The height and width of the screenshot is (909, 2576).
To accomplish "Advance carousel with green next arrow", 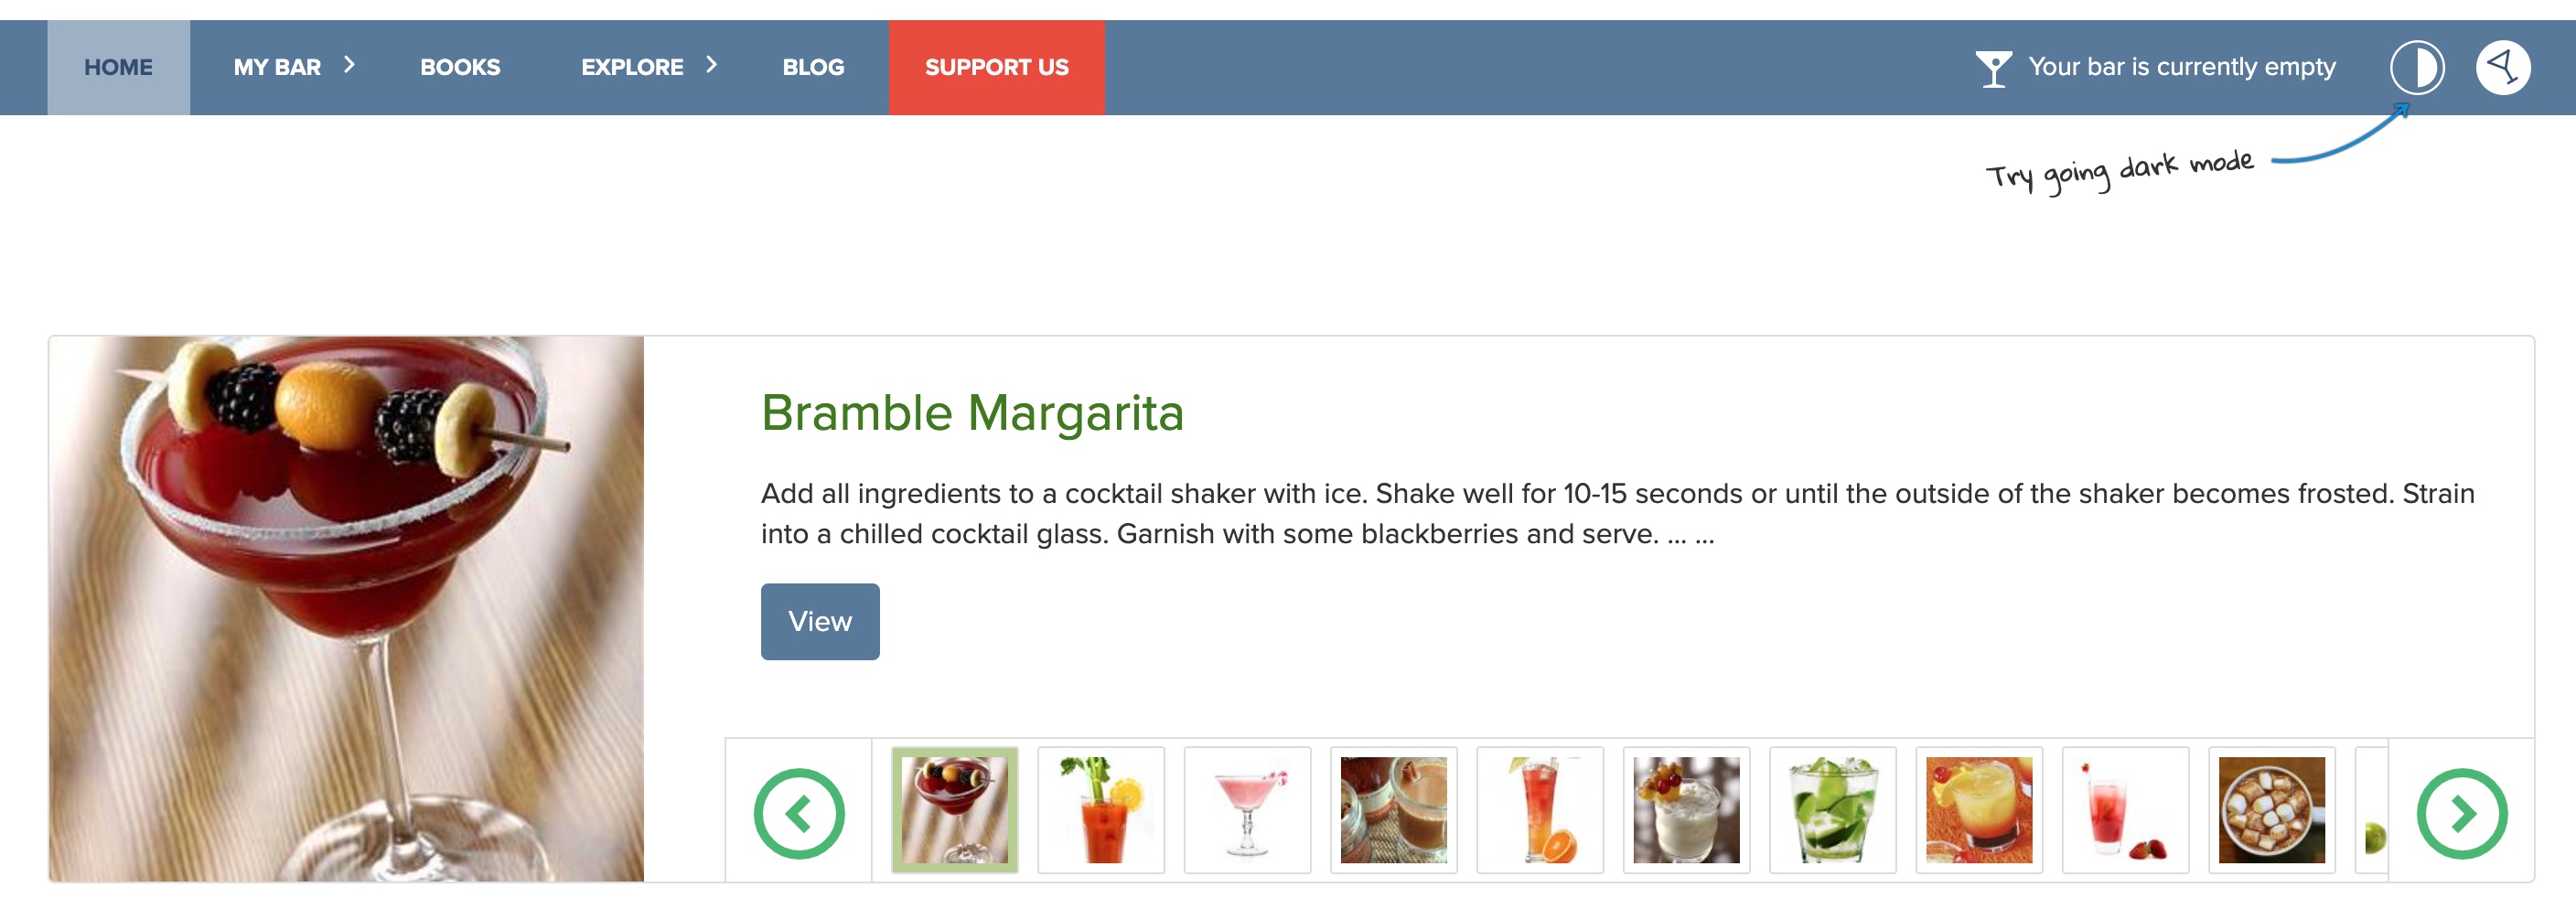I will [x=2461, y=812].
